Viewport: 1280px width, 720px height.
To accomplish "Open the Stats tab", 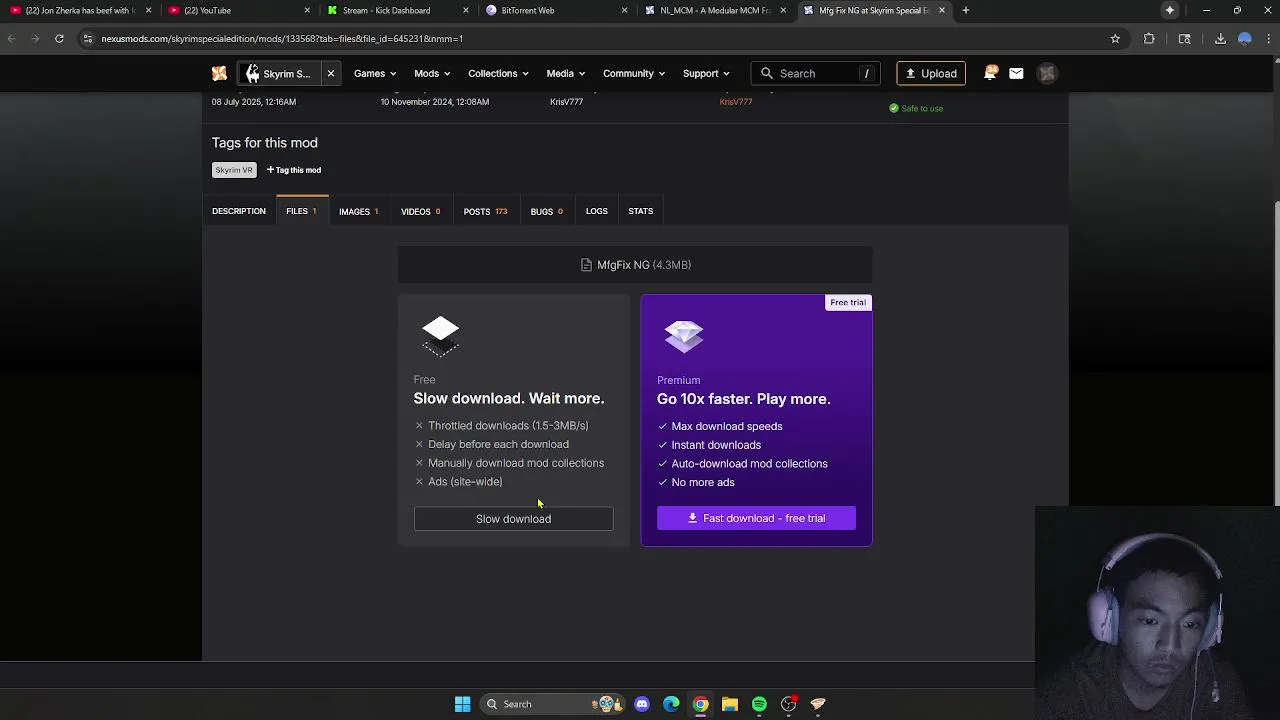I will click(640, 211).
